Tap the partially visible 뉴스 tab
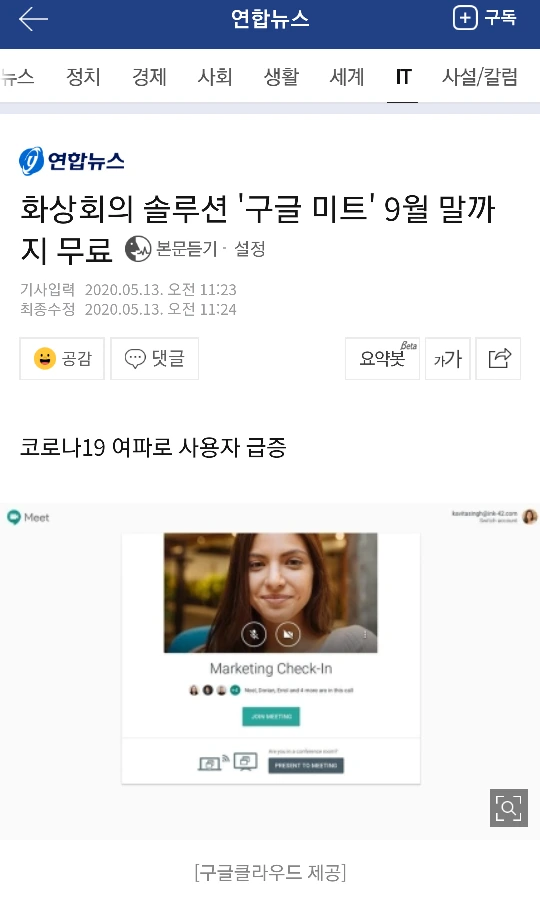This screenshot has height=913, width=540. pos(17,77)
